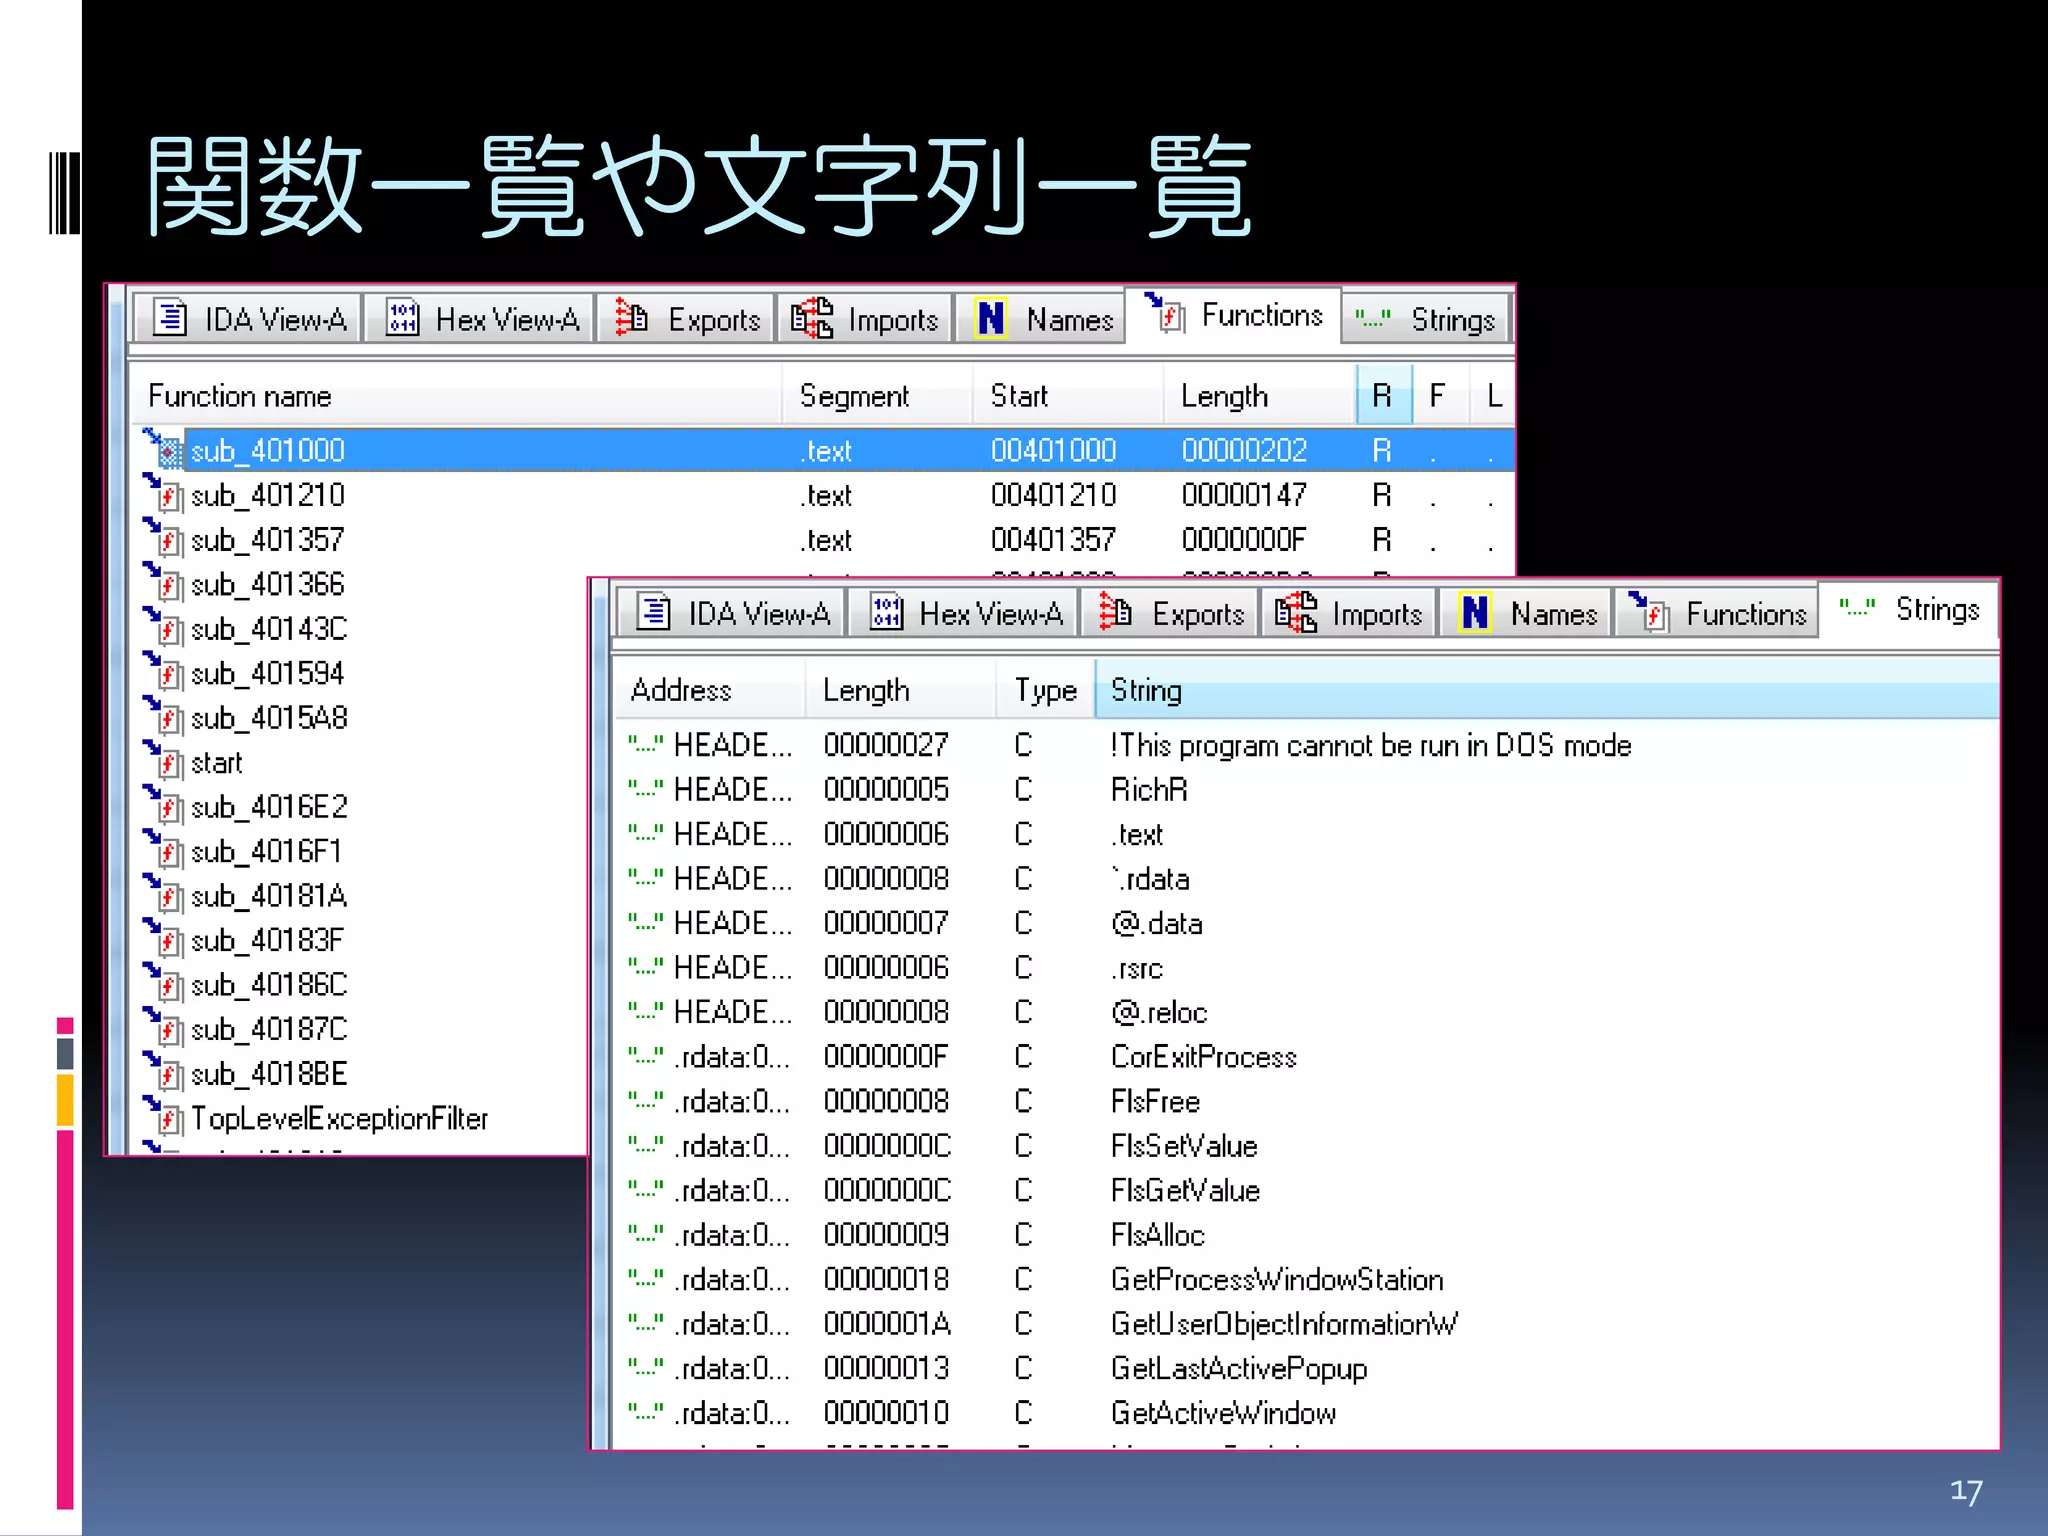Image resolution: width=2048 pixels, height=1536 pixels.
Task: Select string 'FlsSetValue'
Action: coord(1184,1146)
